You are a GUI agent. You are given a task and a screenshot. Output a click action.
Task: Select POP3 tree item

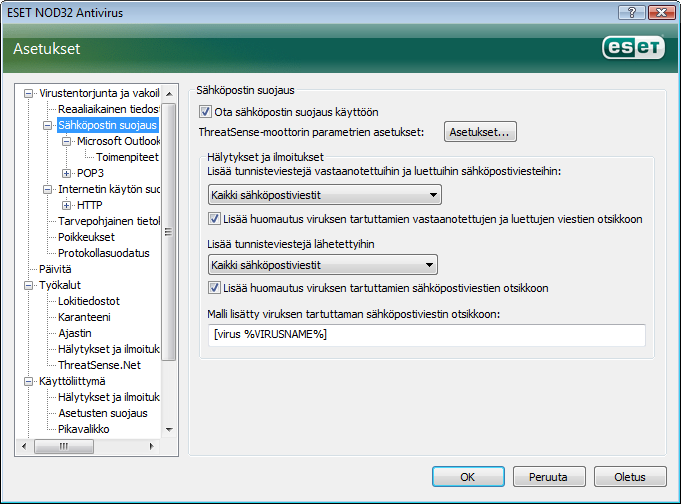click(x=90, y=173)
